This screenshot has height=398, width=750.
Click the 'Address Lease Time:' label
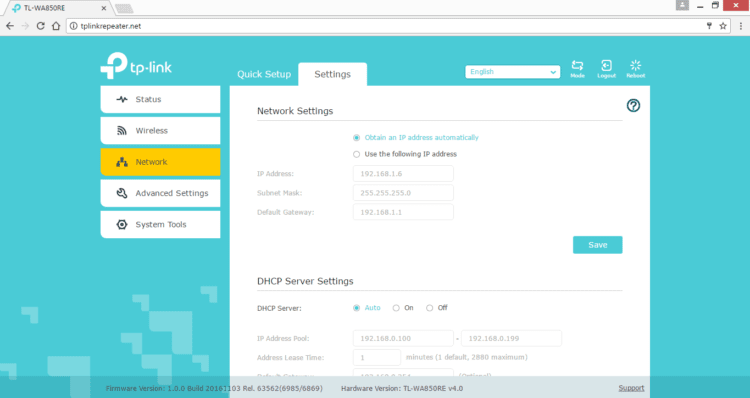pos(290,357)
